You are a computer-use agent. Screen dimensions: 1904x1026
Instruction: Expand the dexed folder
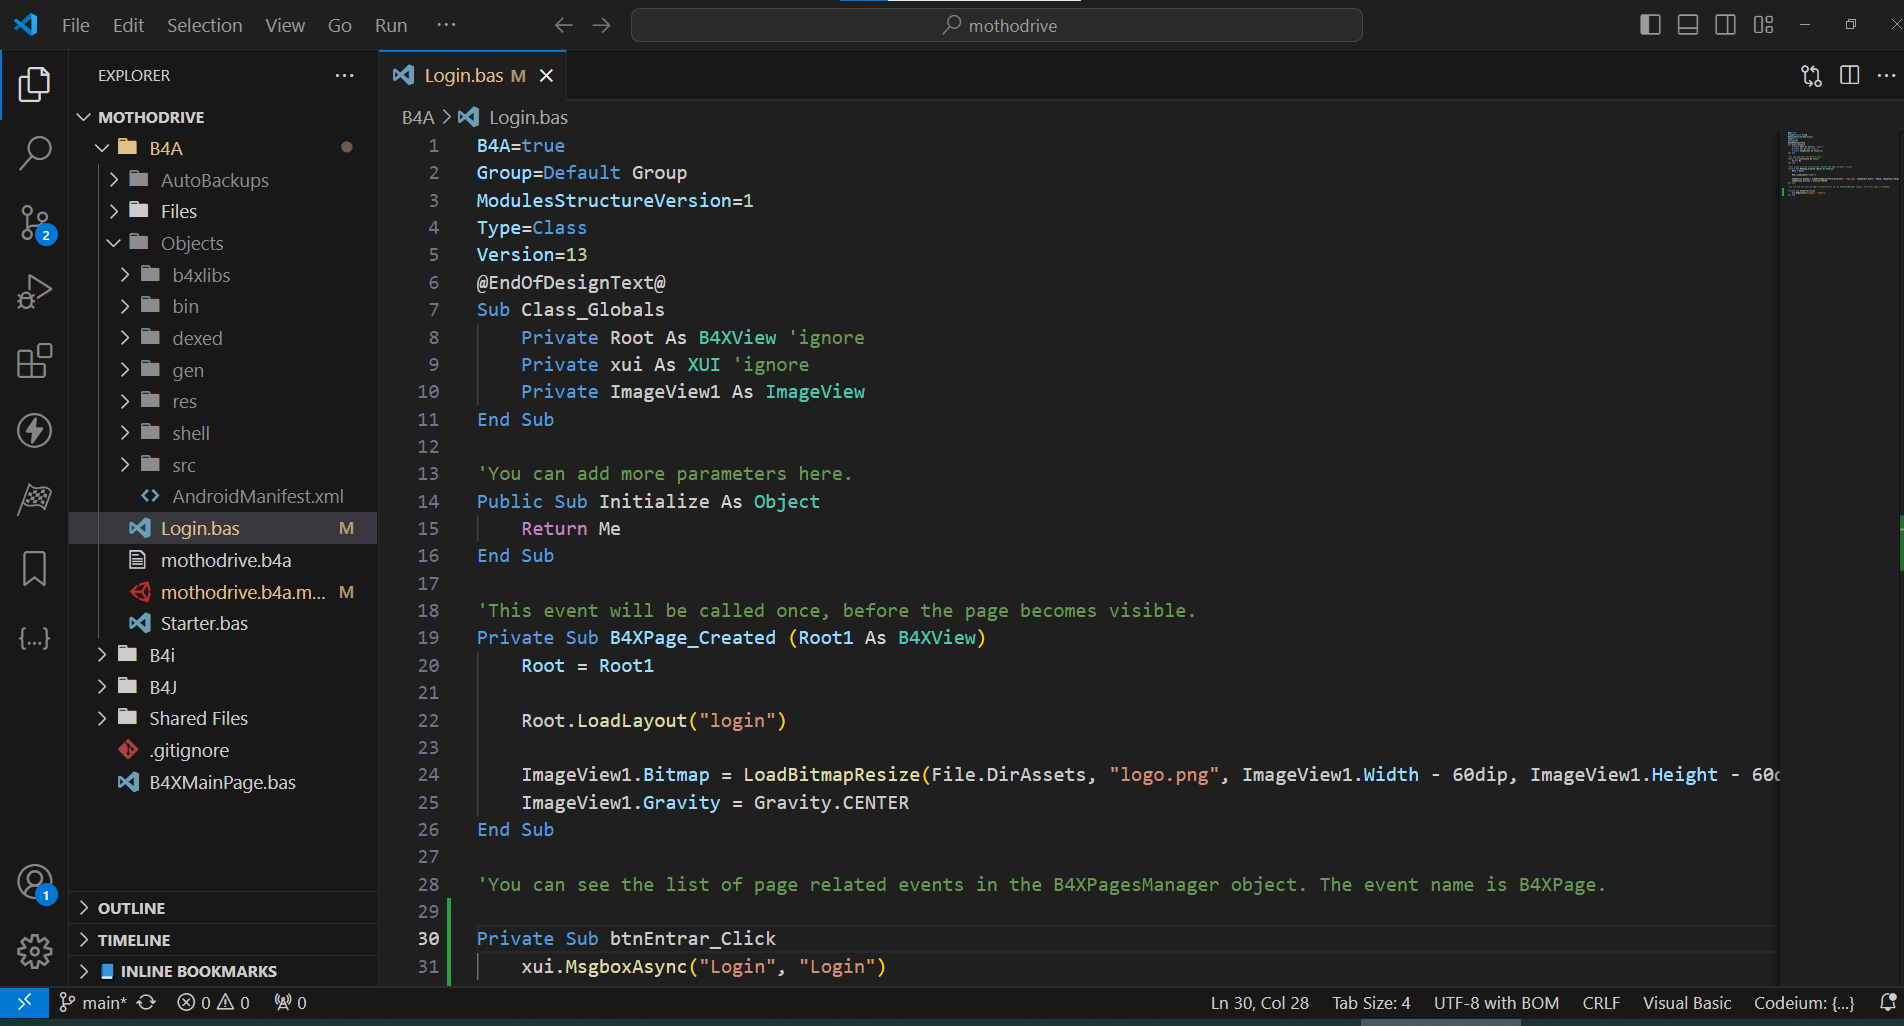coord(225,338)
